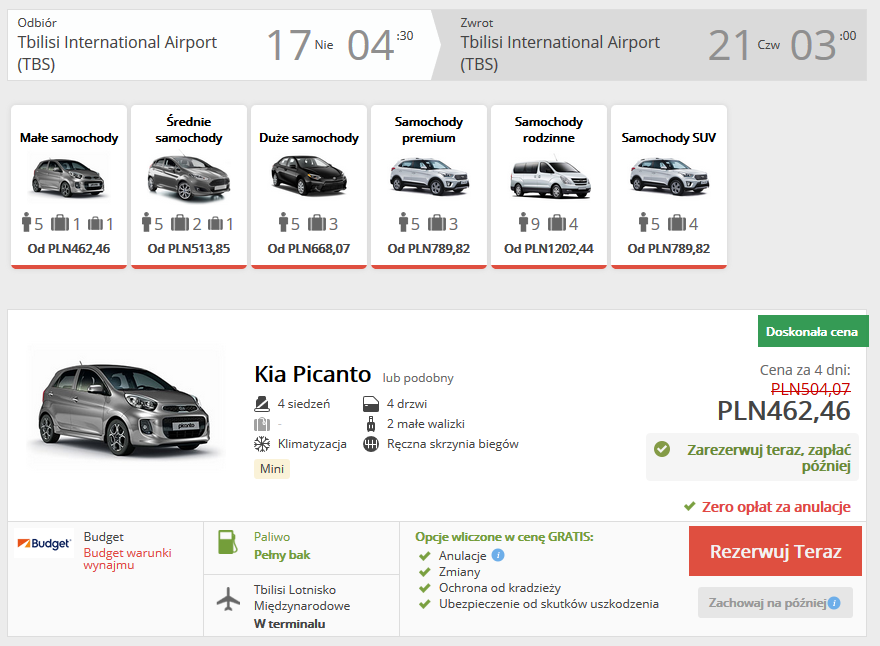The image size is (880, 646).
Task: Select the Małe samochody category card
Action: (69, 187)
